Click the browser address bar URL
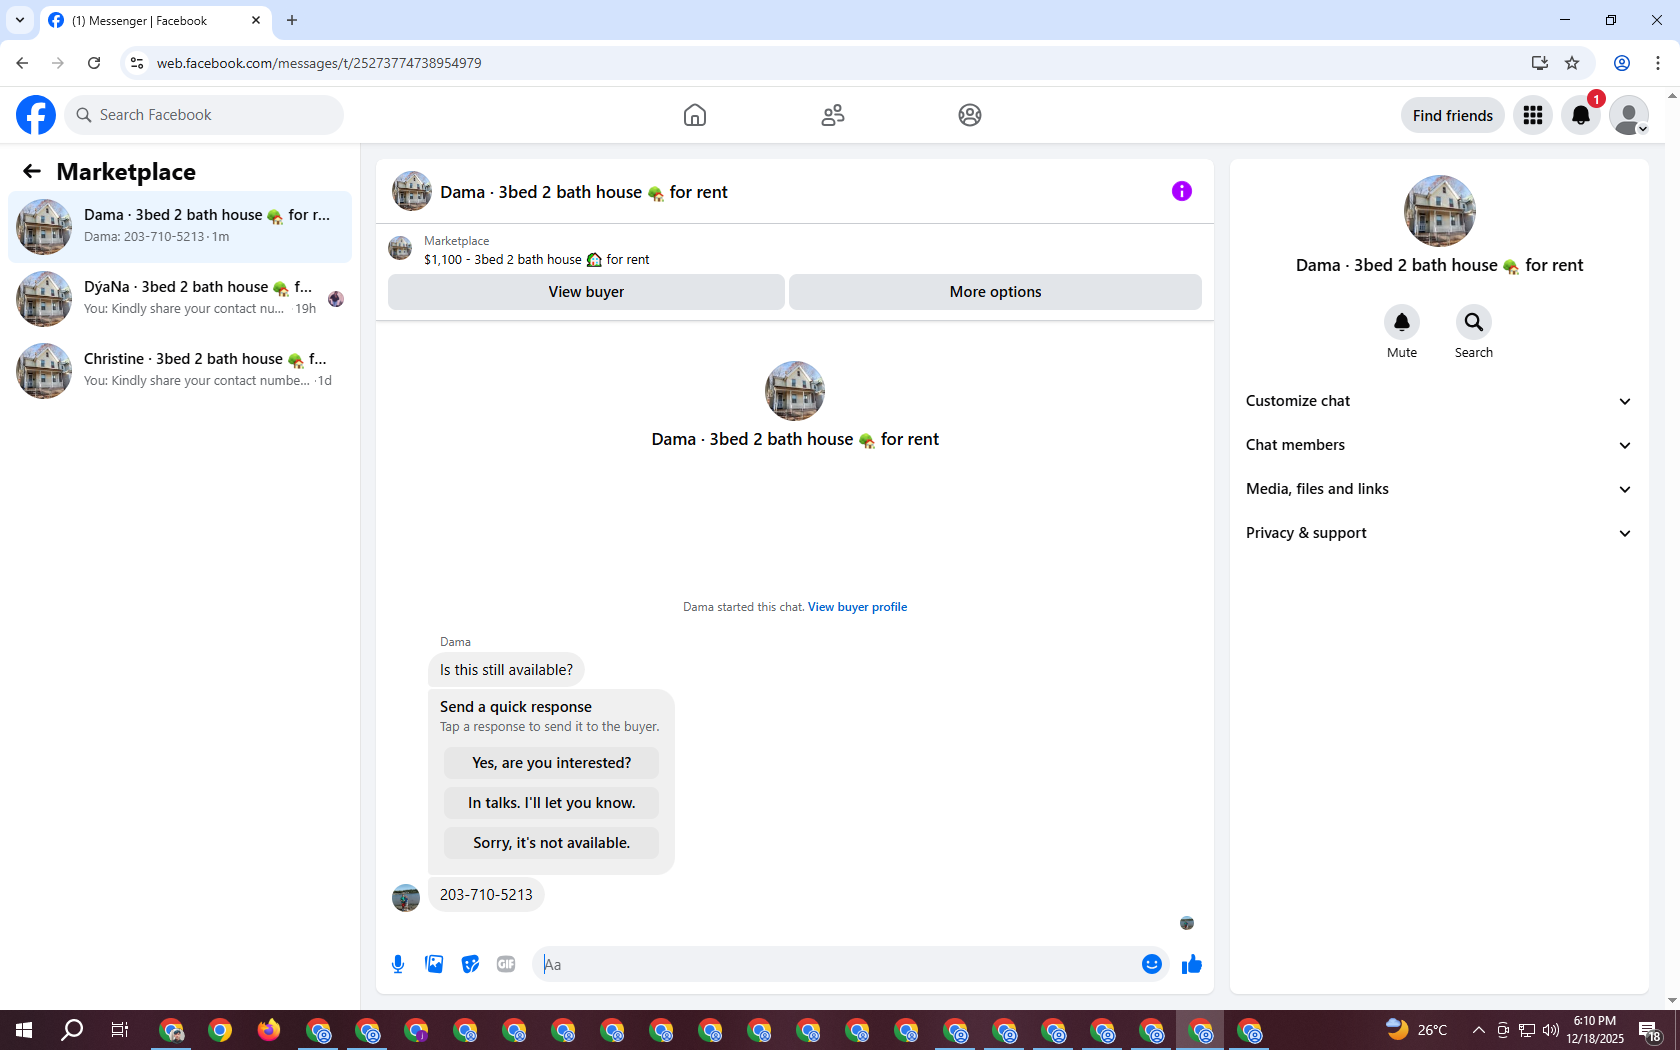Viewport: 1680px width, 1050px height. coord(319,63)
